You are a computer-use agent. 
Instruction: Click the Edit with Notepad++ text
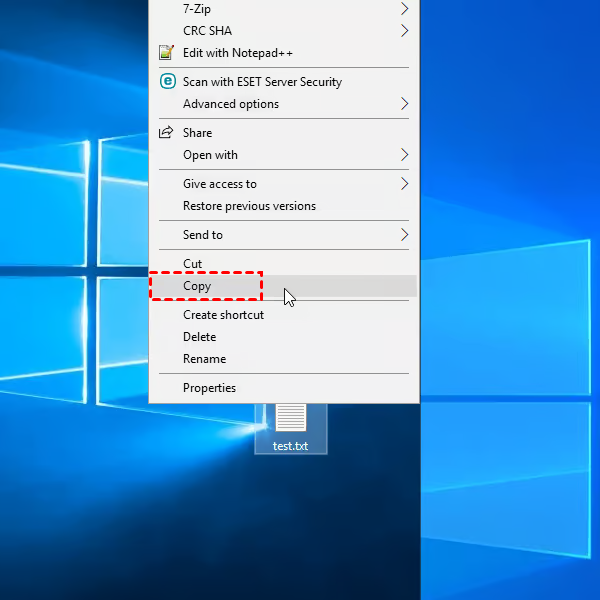point(238,53)
